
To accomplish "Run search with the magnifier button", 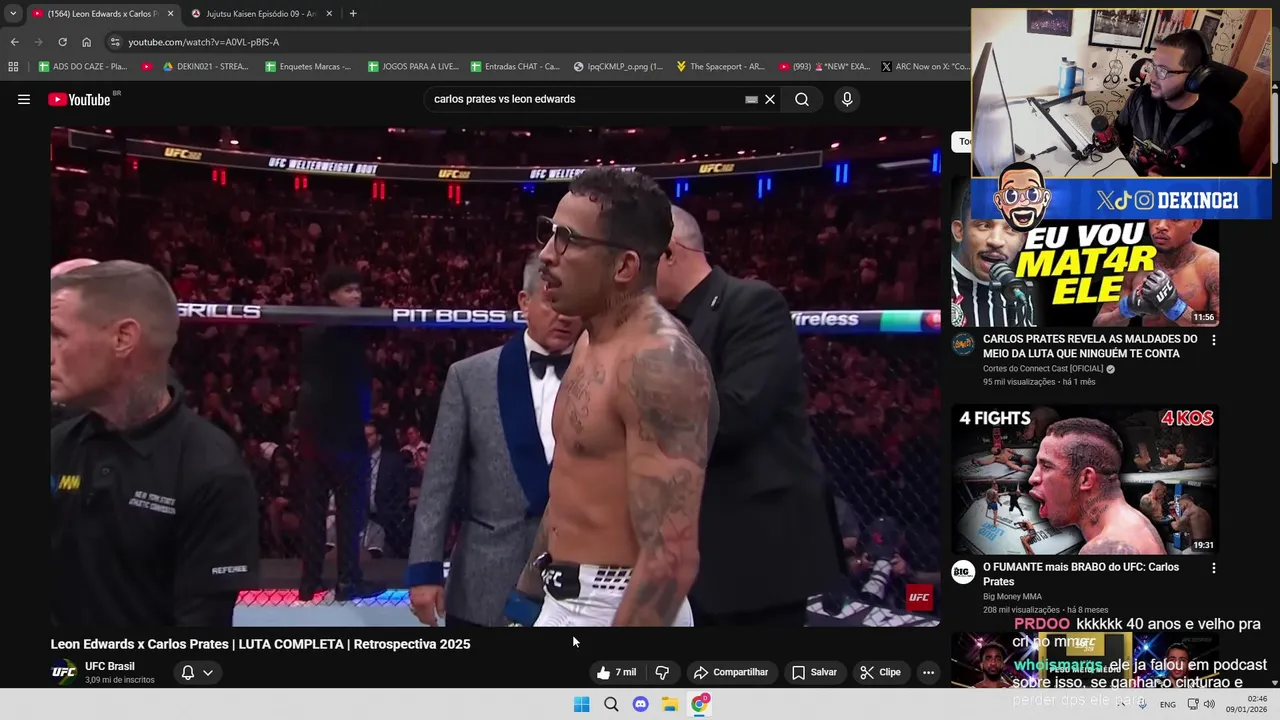I will click(802, 99).
